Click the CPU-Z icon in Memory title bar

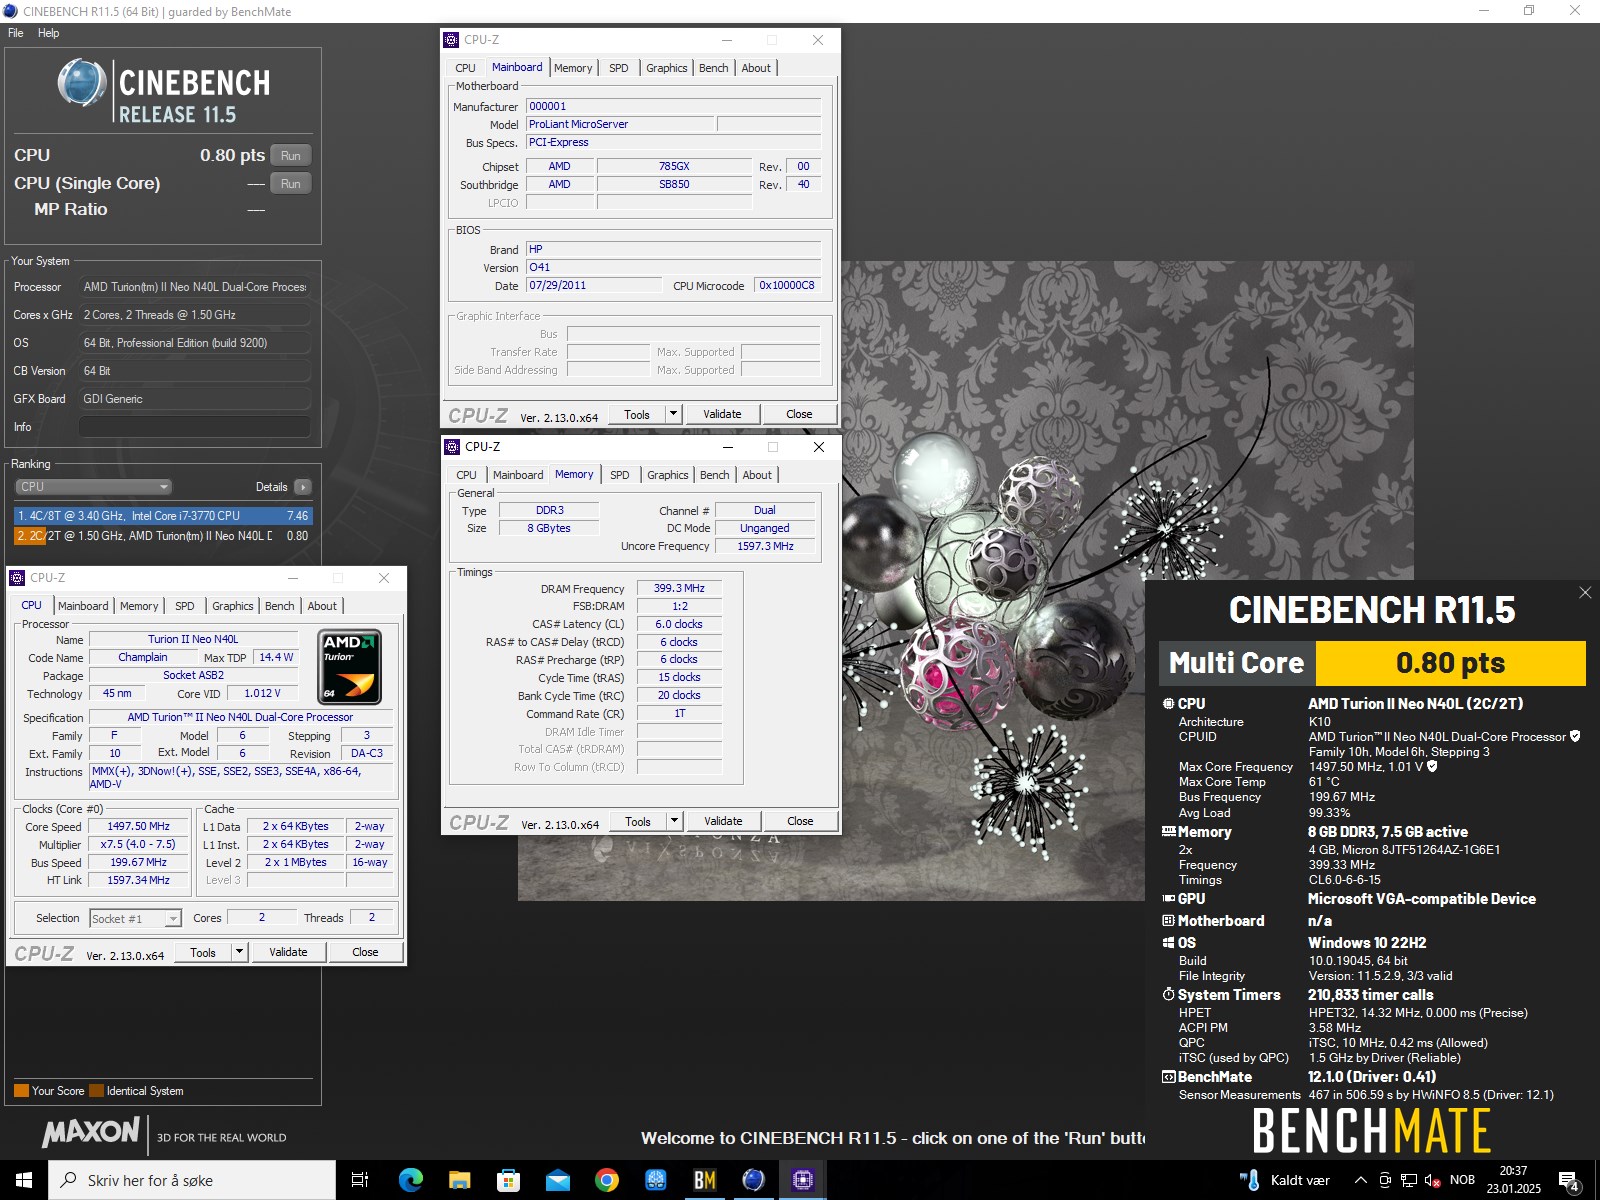(452, 447)
